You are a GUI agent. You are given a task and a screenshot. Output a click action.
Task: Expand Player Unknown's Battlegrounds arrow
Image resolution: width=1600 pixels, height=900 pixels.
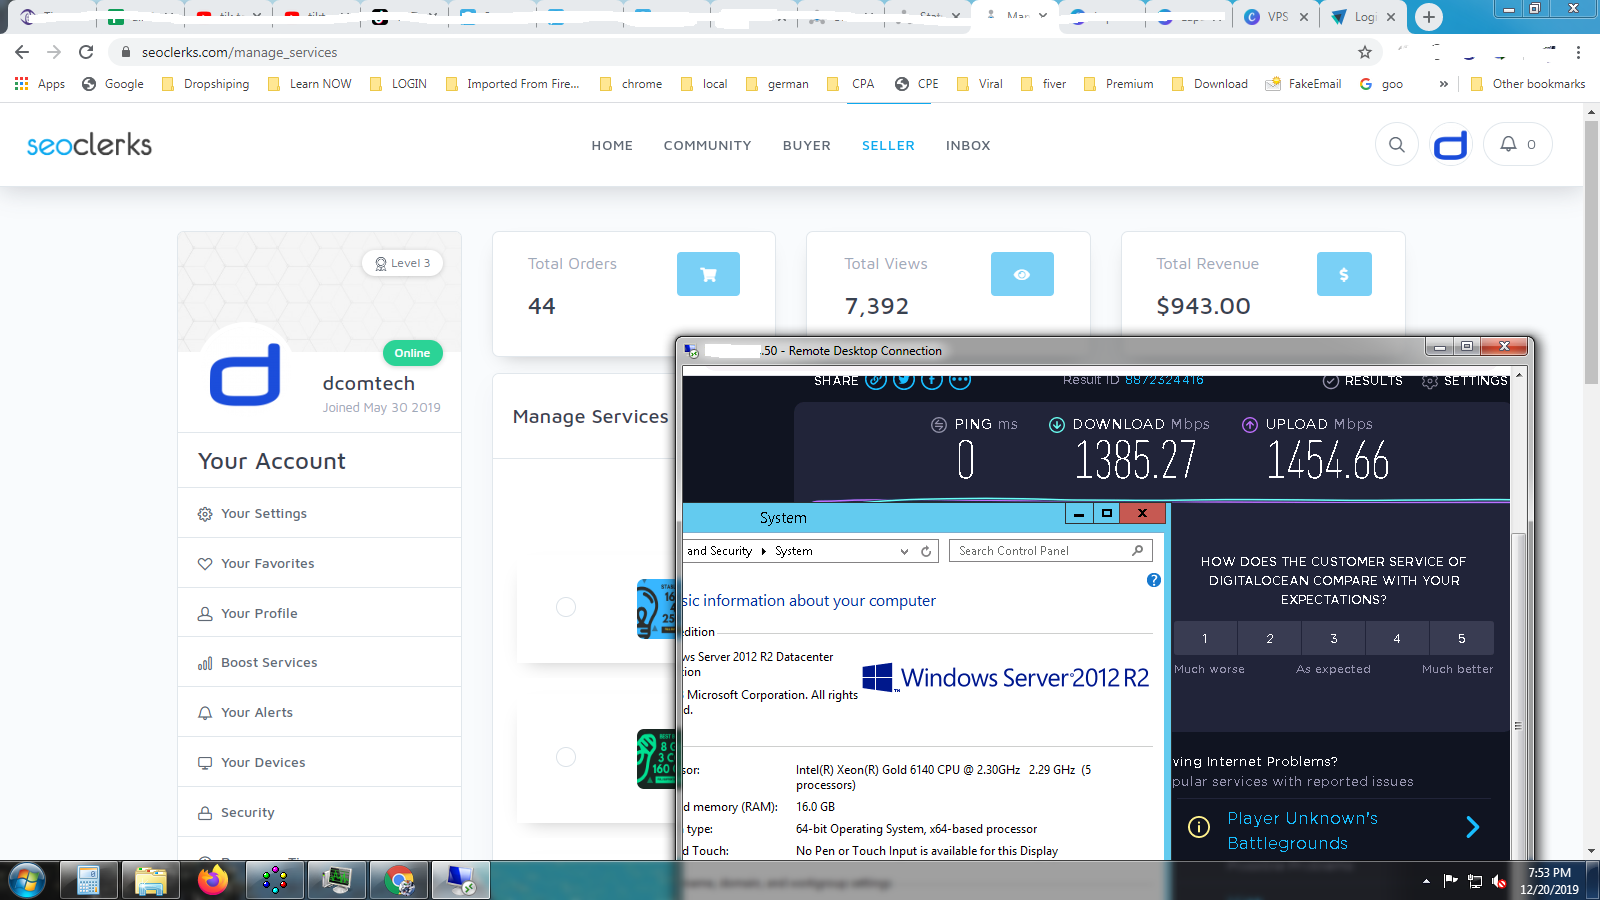pos(1472,827)
